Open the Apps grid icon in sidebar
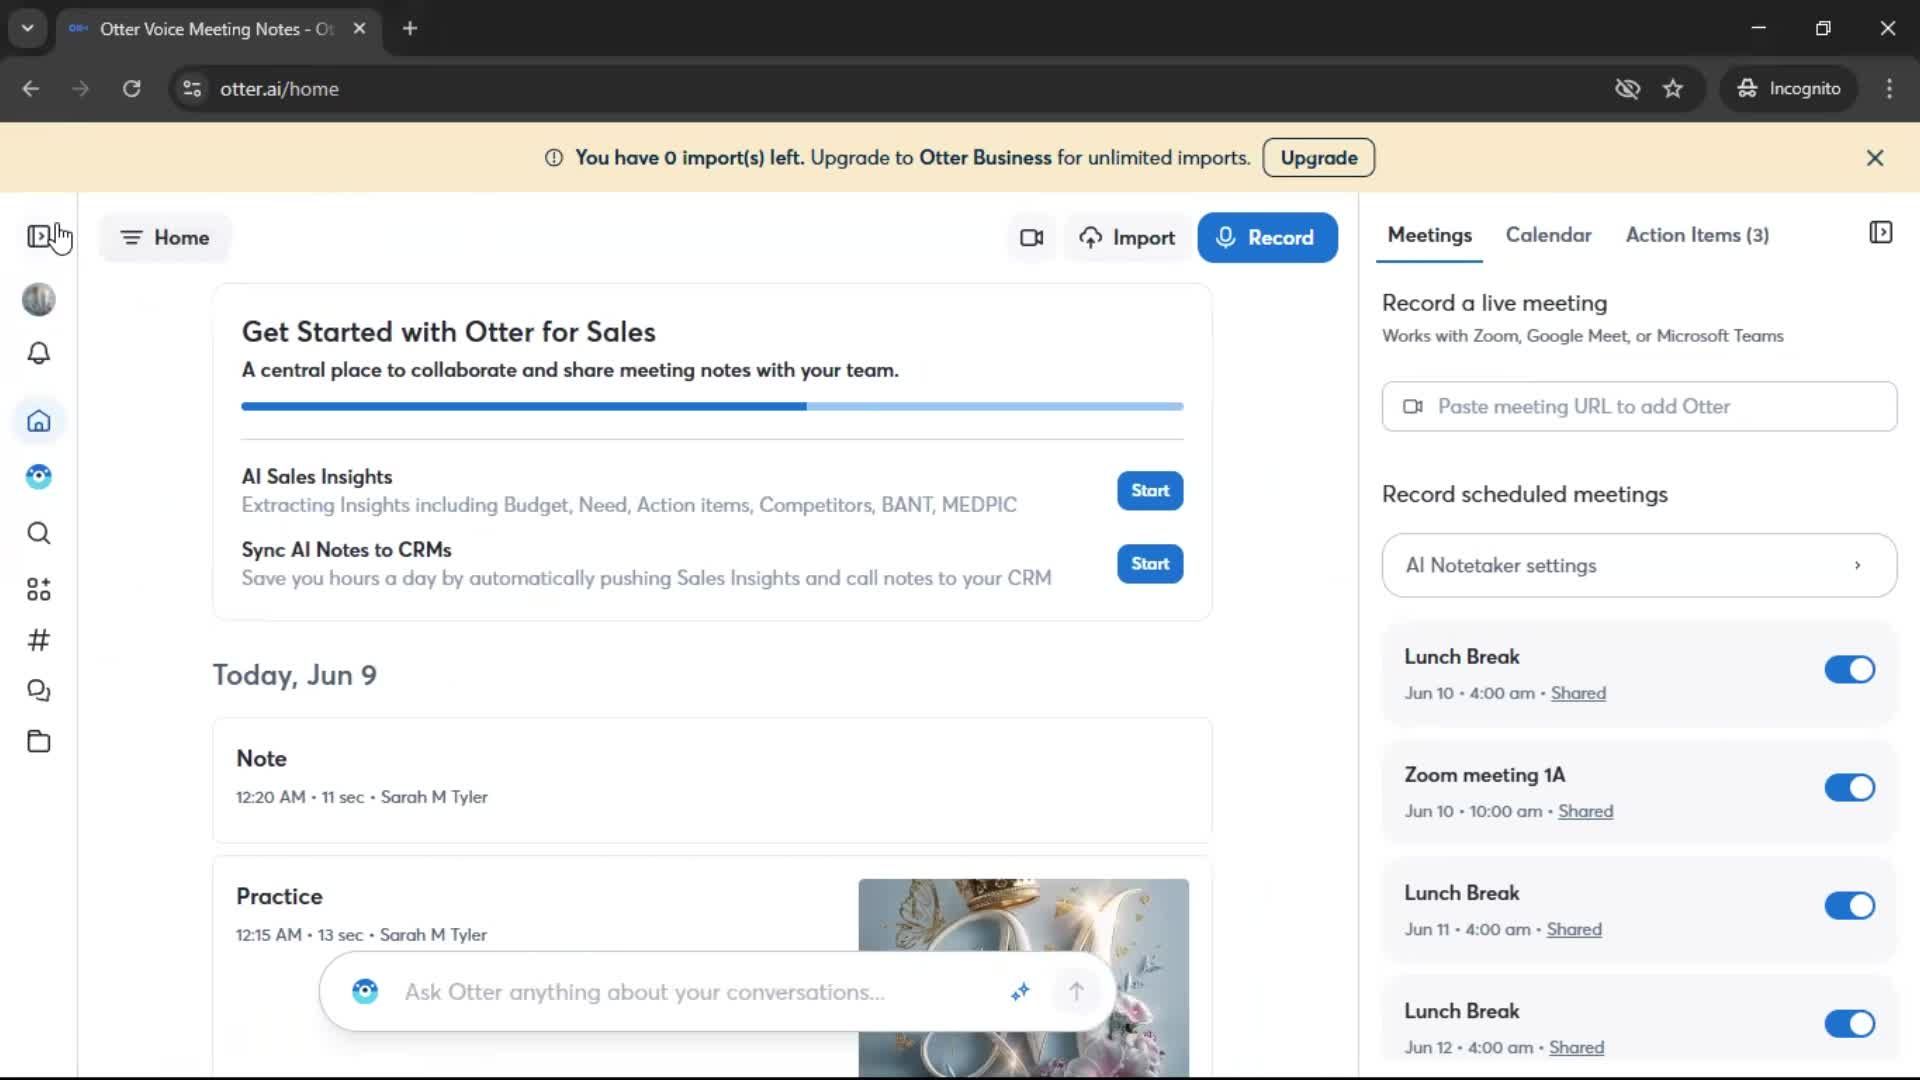The width and height of the screenshot is (1920, 1080). click(38, 589)
